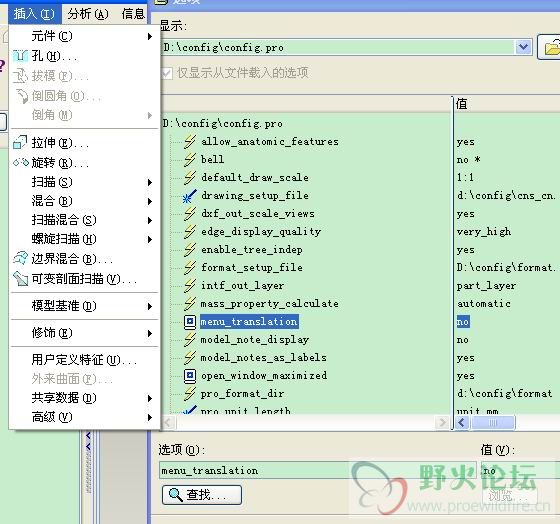560x524 pixels.
Task: Expand the Sweep (扫描) submenu arrow
Action: click(x=150, y=182)
